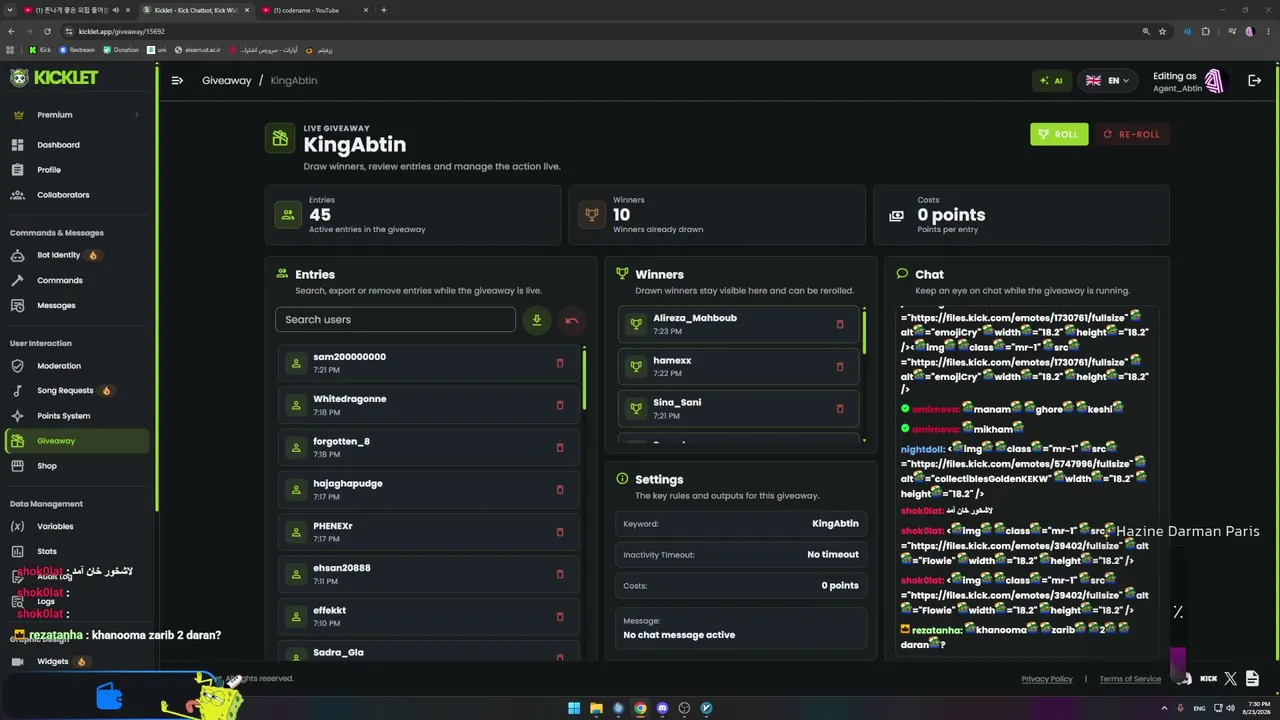The height and width of the screenshot is (720, 1280).
Task: Click the ehsan20888 entry name
Action: point(342,568)
